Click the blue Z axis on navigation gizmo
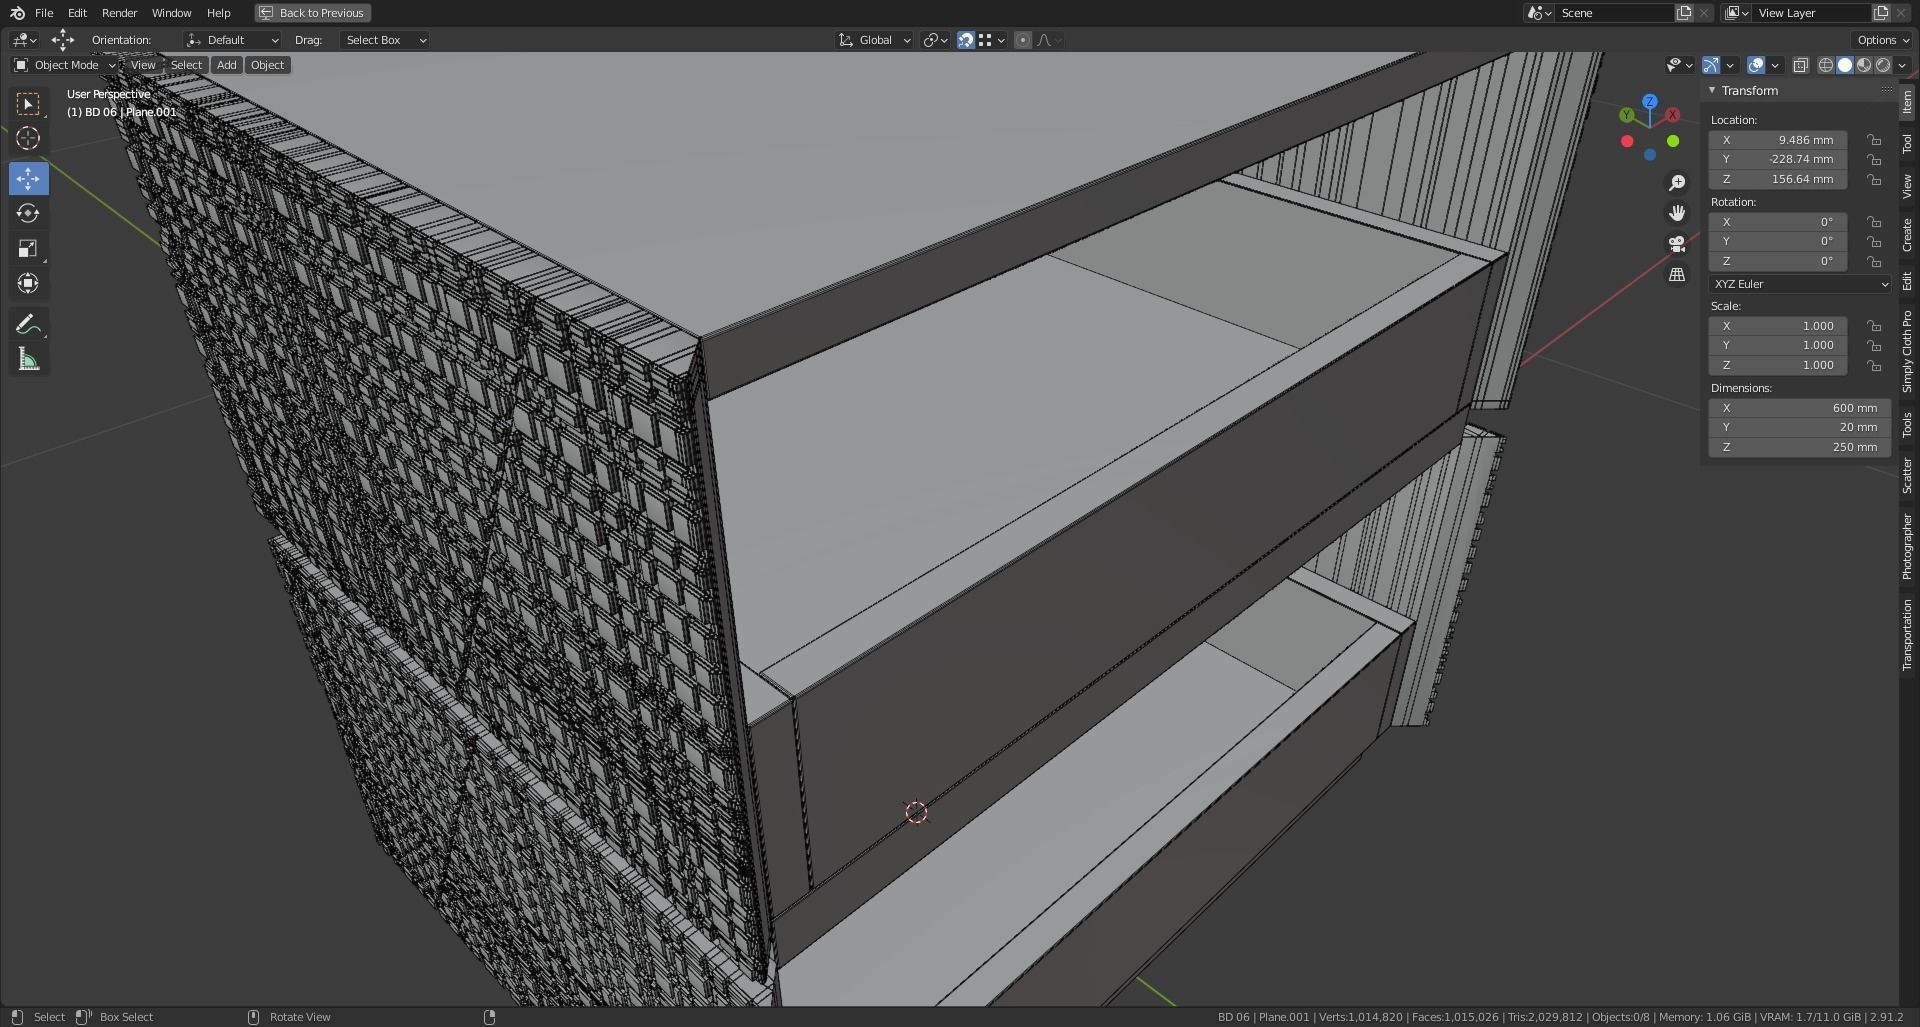This screenshot has width=1920, height=1027. coord(1650,102)
